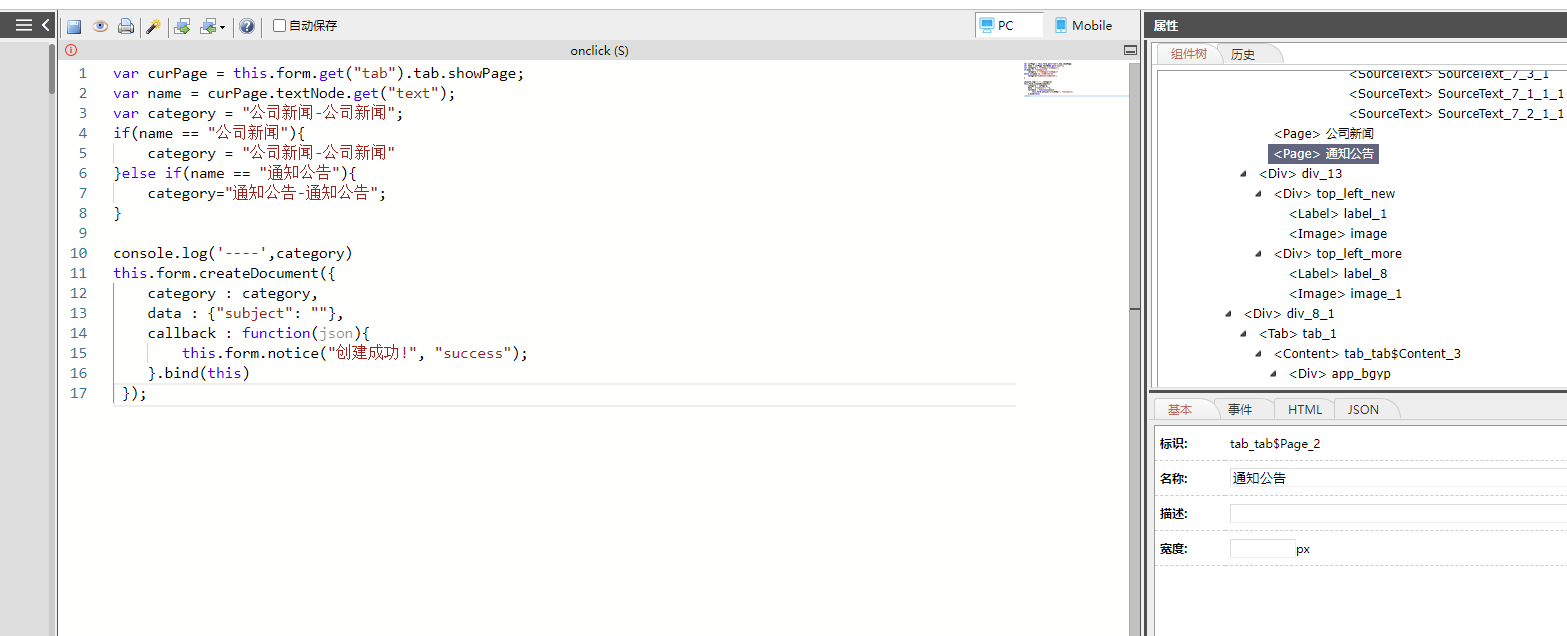Collapse the left sidebar with the chevron
Screen dimensions: 1567x636
[x=46, y=25]
